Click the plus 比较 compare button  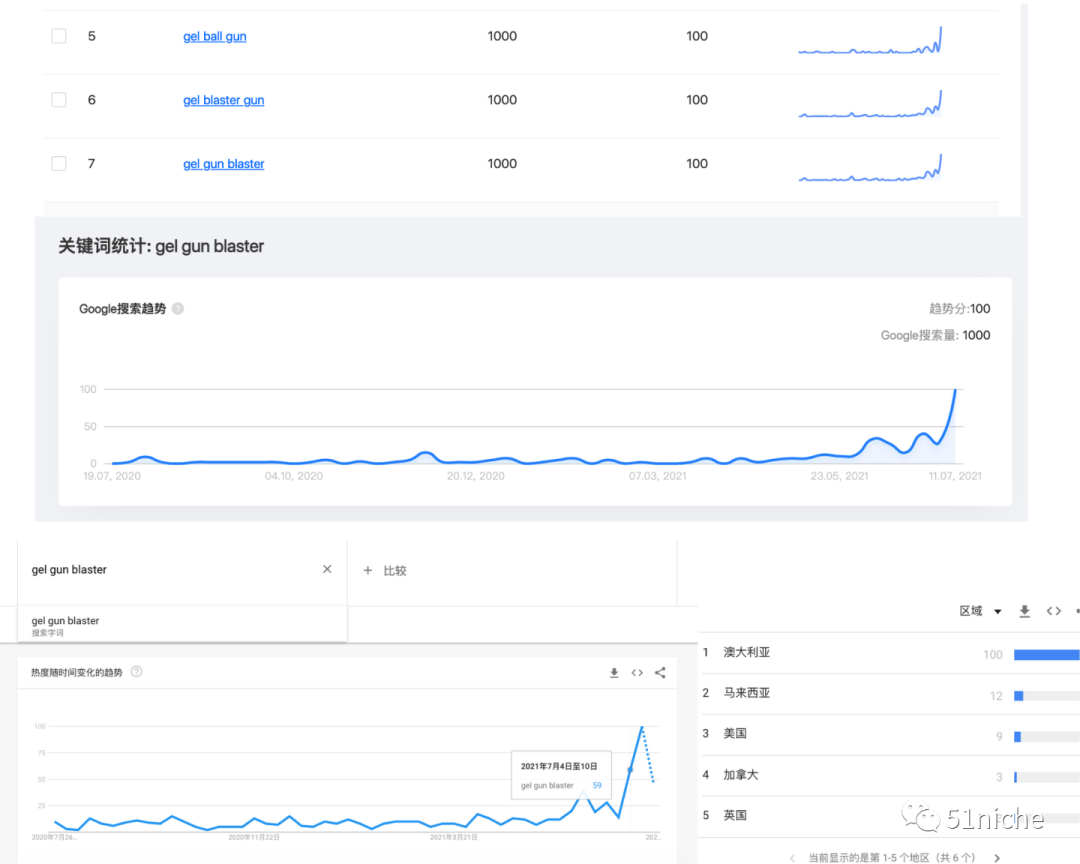[x=385, y=570]
